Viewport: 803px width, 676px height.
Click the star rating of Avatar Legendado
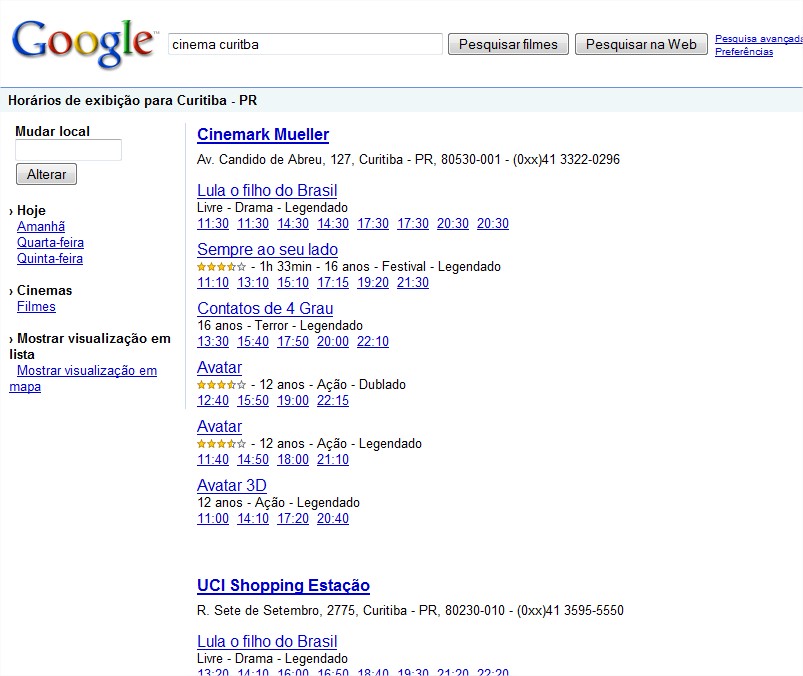[x=221, y=443]
